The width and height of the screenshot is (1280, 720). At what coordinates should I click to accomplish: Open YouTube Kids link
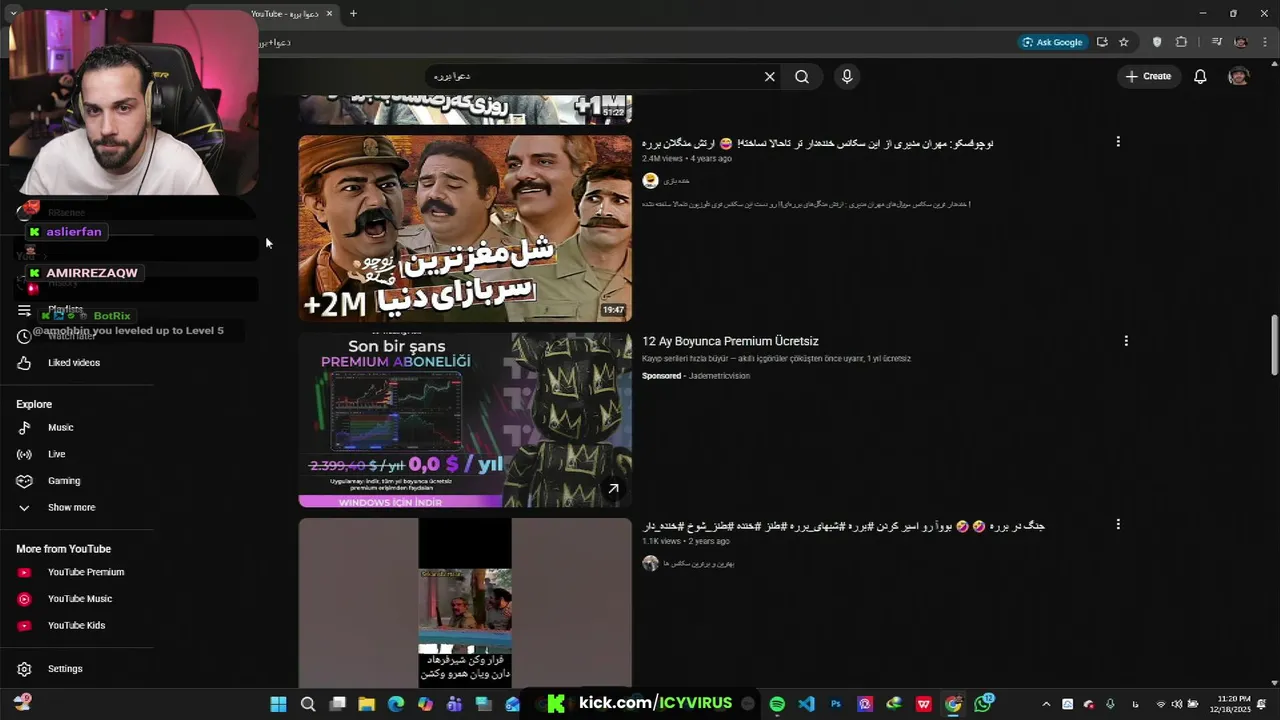76,625
